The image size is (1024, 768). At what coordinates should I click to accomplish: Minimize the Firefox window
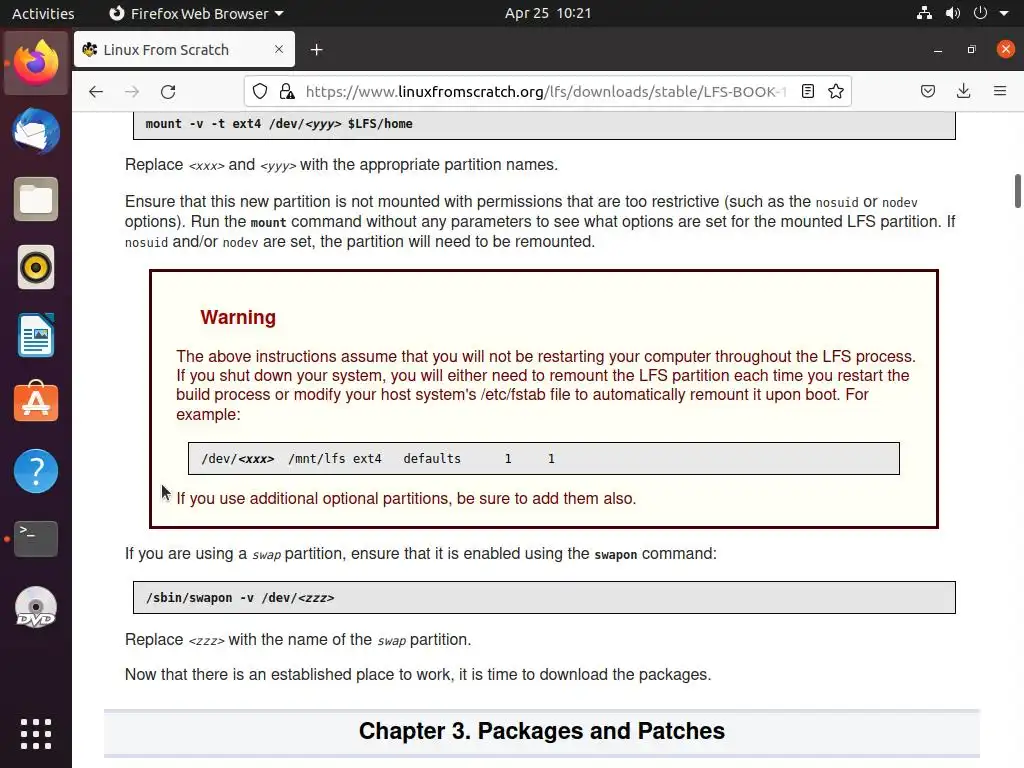[x=938, y=50]
